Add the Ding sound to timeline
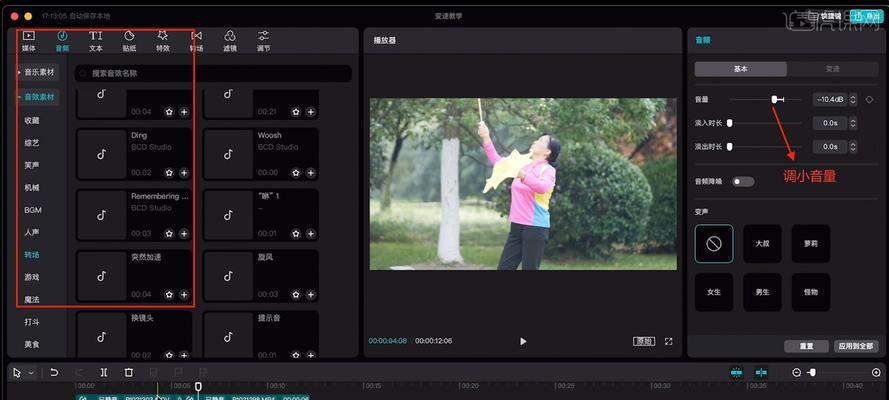Viewport: 889px width, 400px height. pyautogui.click(x=184, y=173)
